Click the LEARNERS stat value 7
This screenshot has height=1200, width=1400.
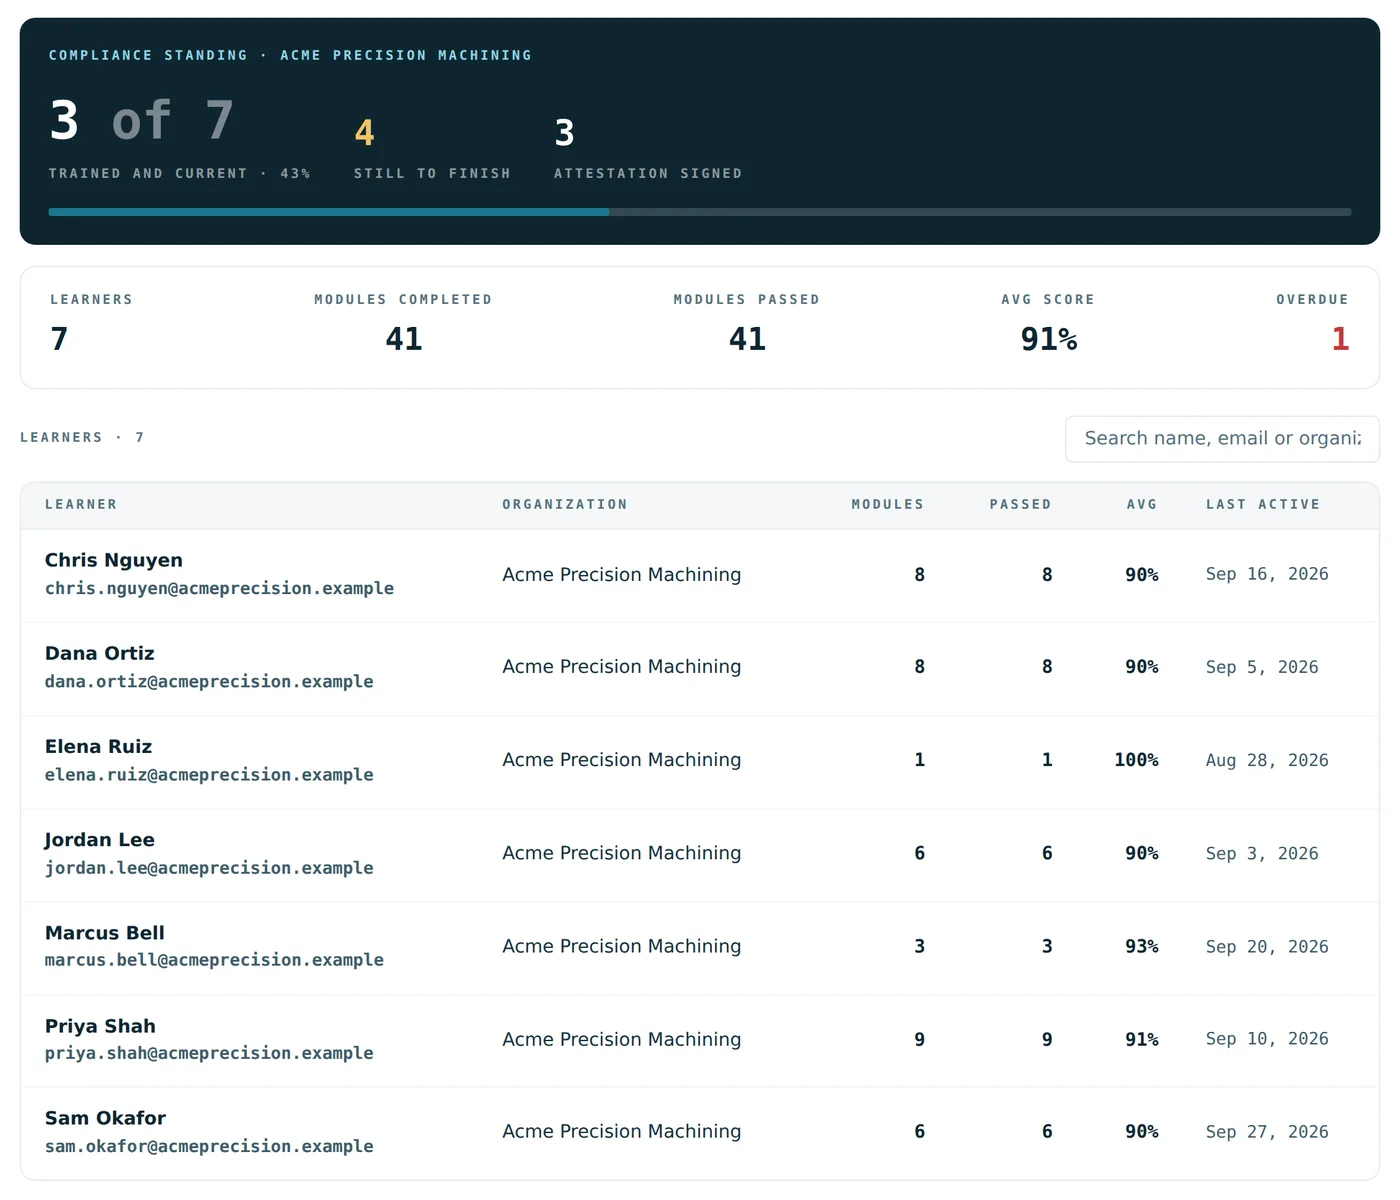[59, 339]
